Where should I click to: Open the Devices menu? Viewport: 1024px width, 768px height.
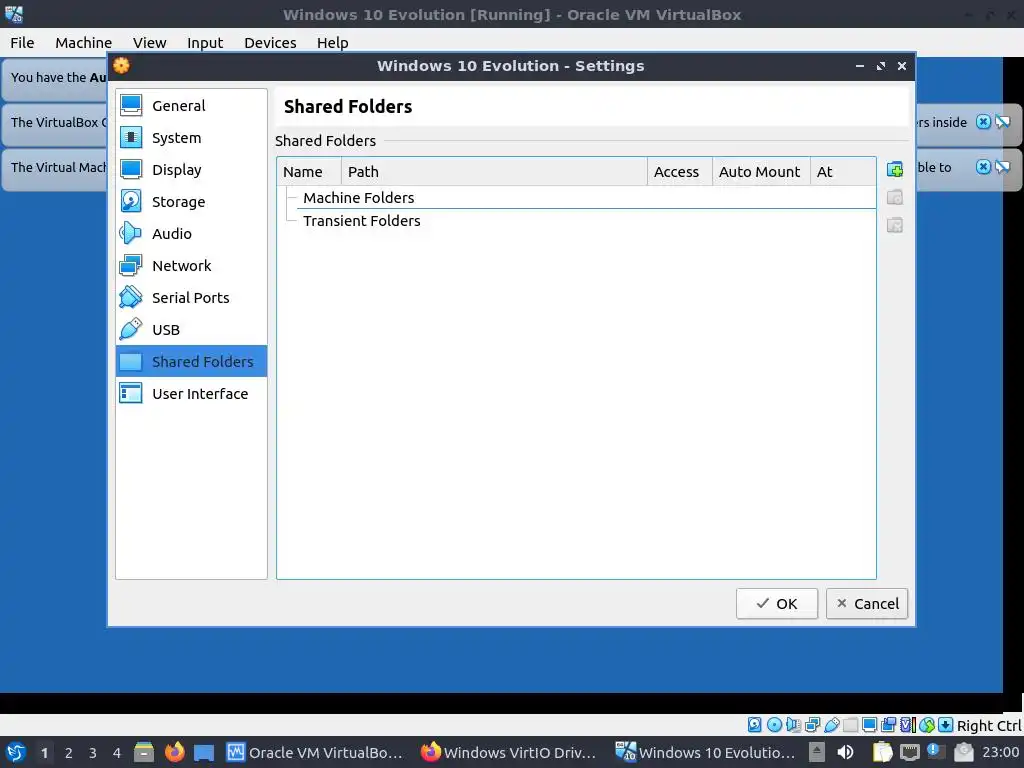(270, 42)
